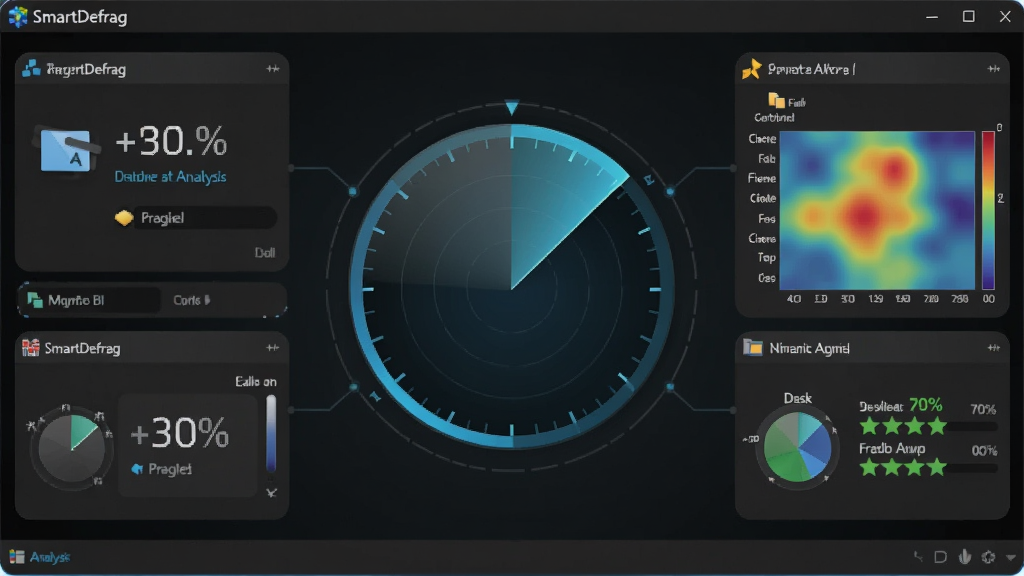The image size is (1024, 576).
Task: Click the folder icon beside Nimanic Agmil
Action: click(x=752, y=347)
